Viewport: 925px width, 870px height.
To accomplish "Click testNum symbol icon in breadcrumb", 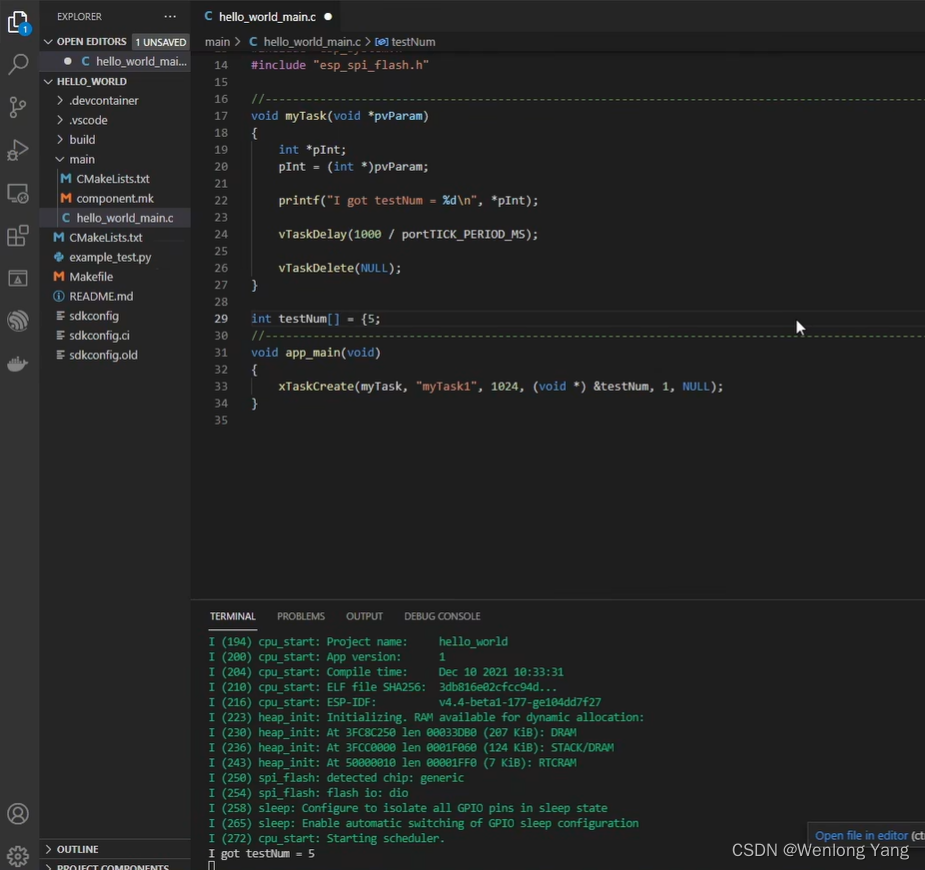I will [x=382, y=42].
